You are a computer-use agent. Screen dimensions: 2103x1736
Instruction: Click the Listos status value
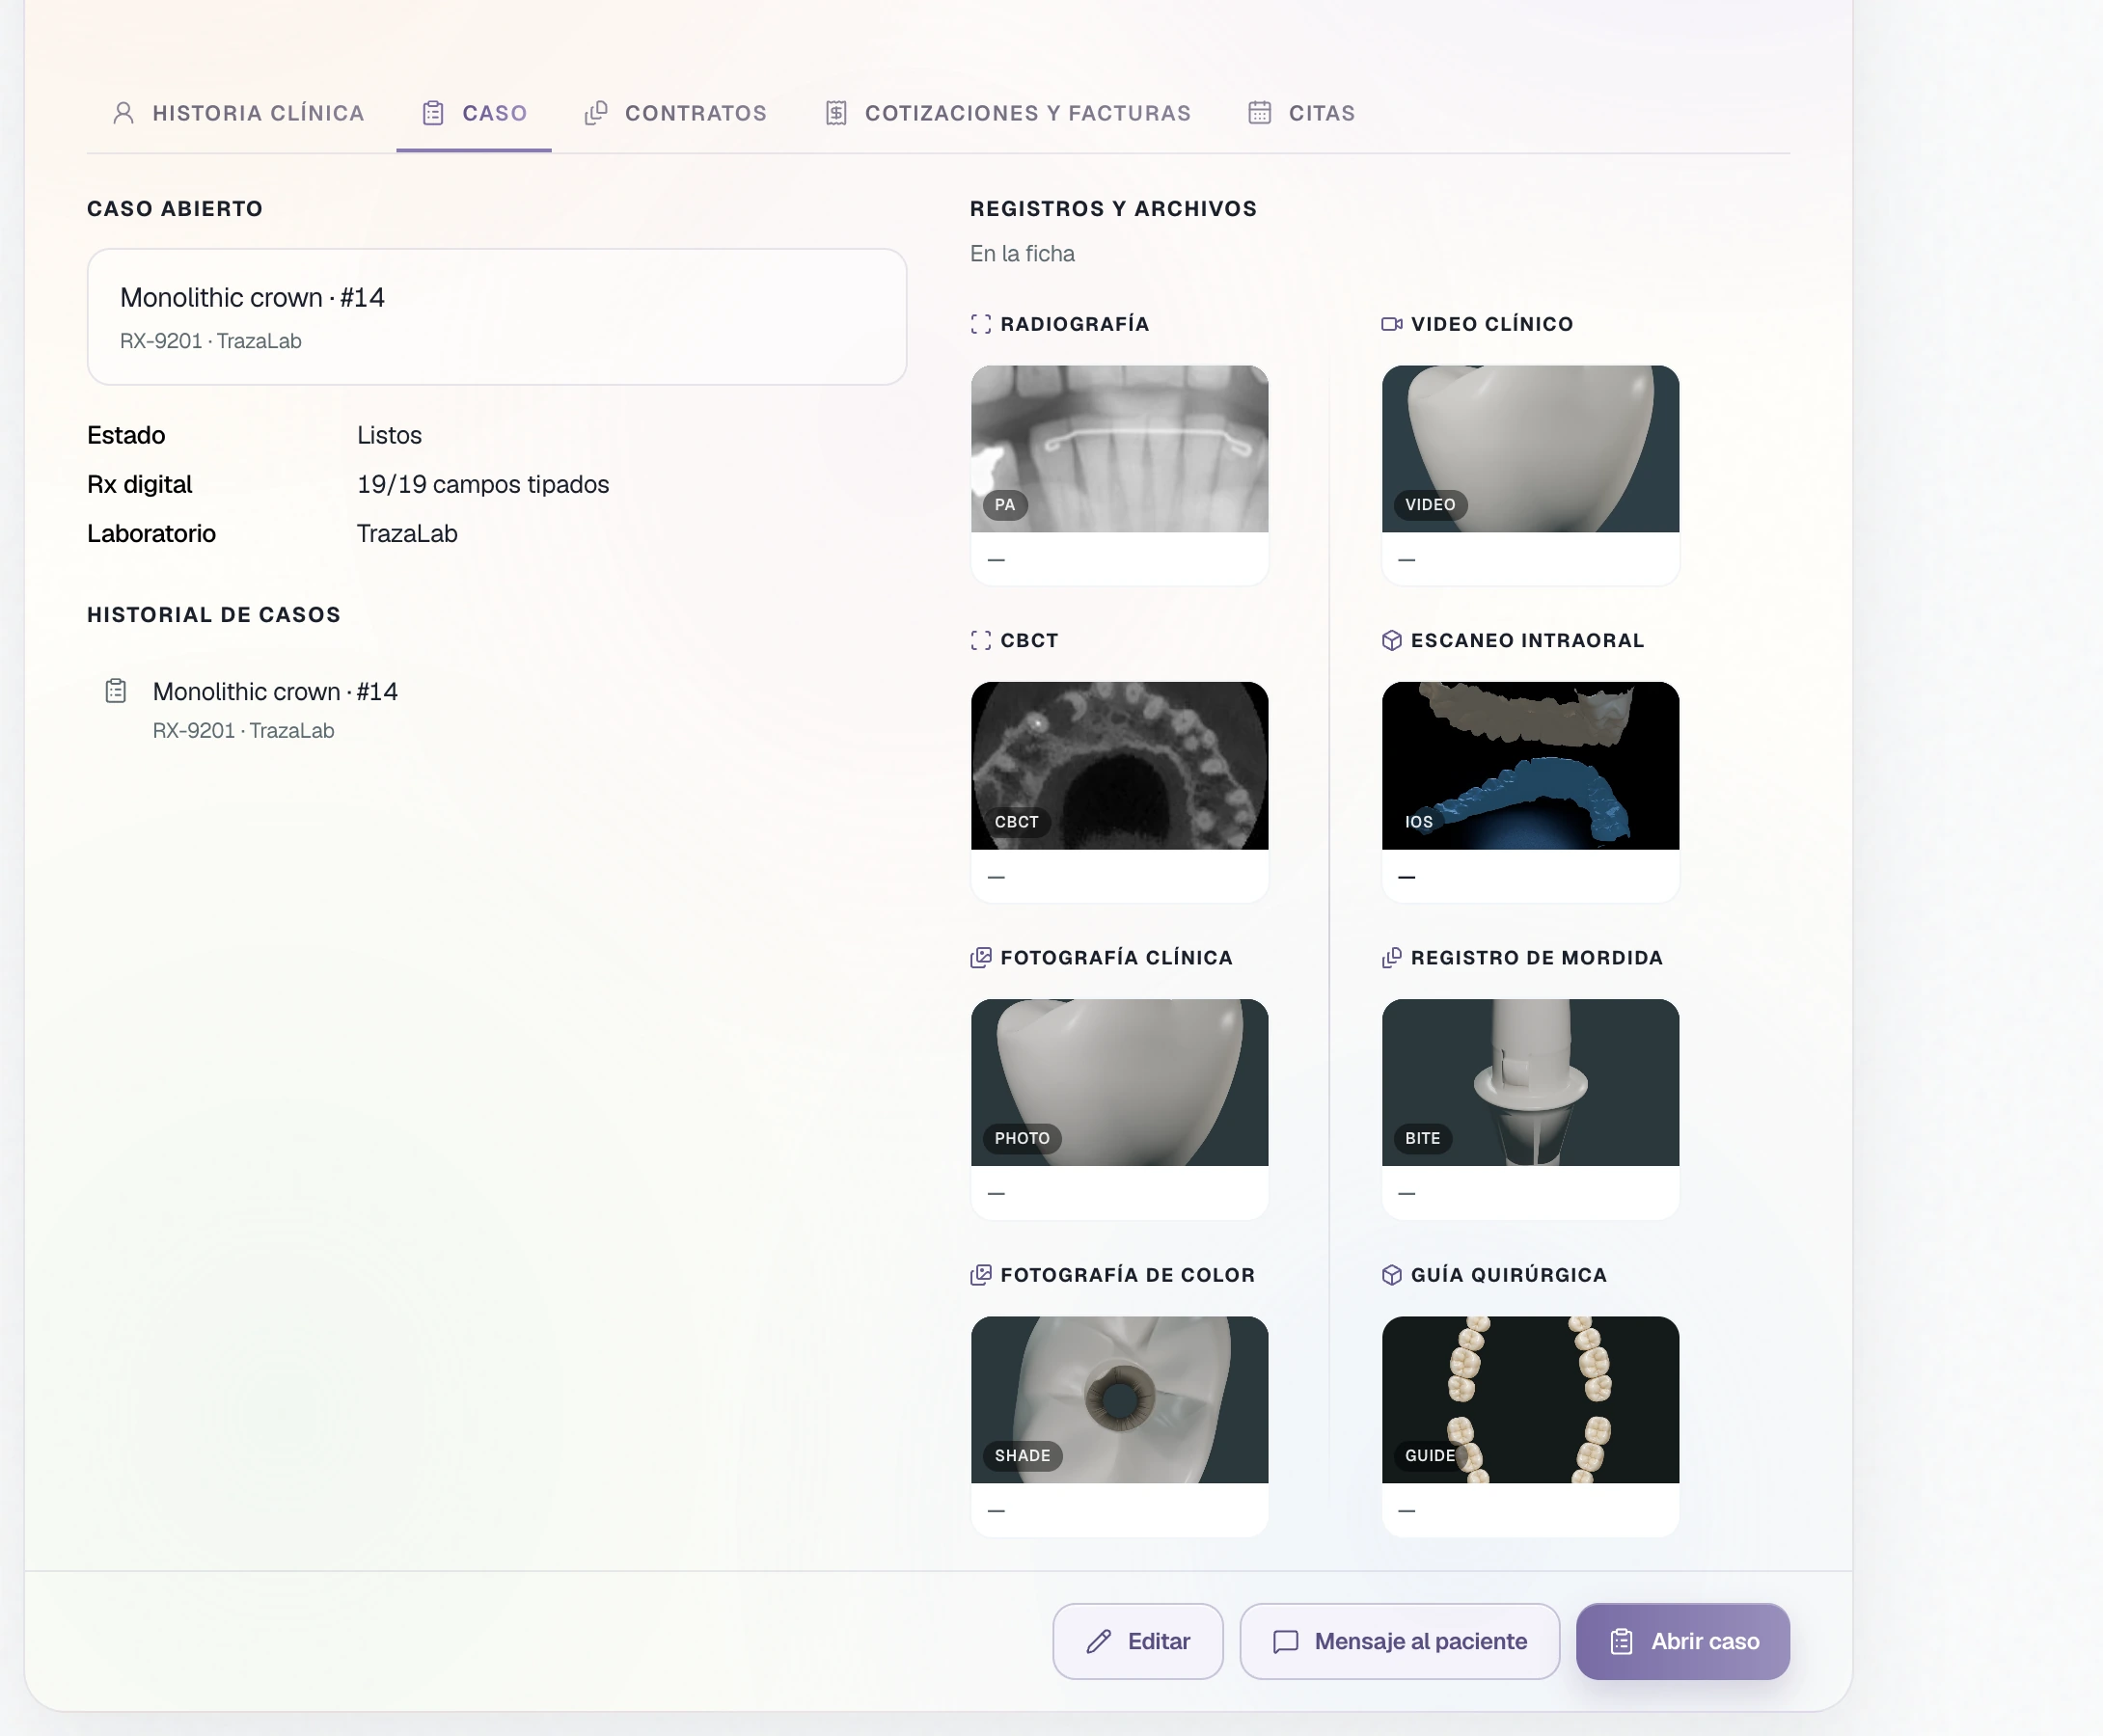[389, 436]
